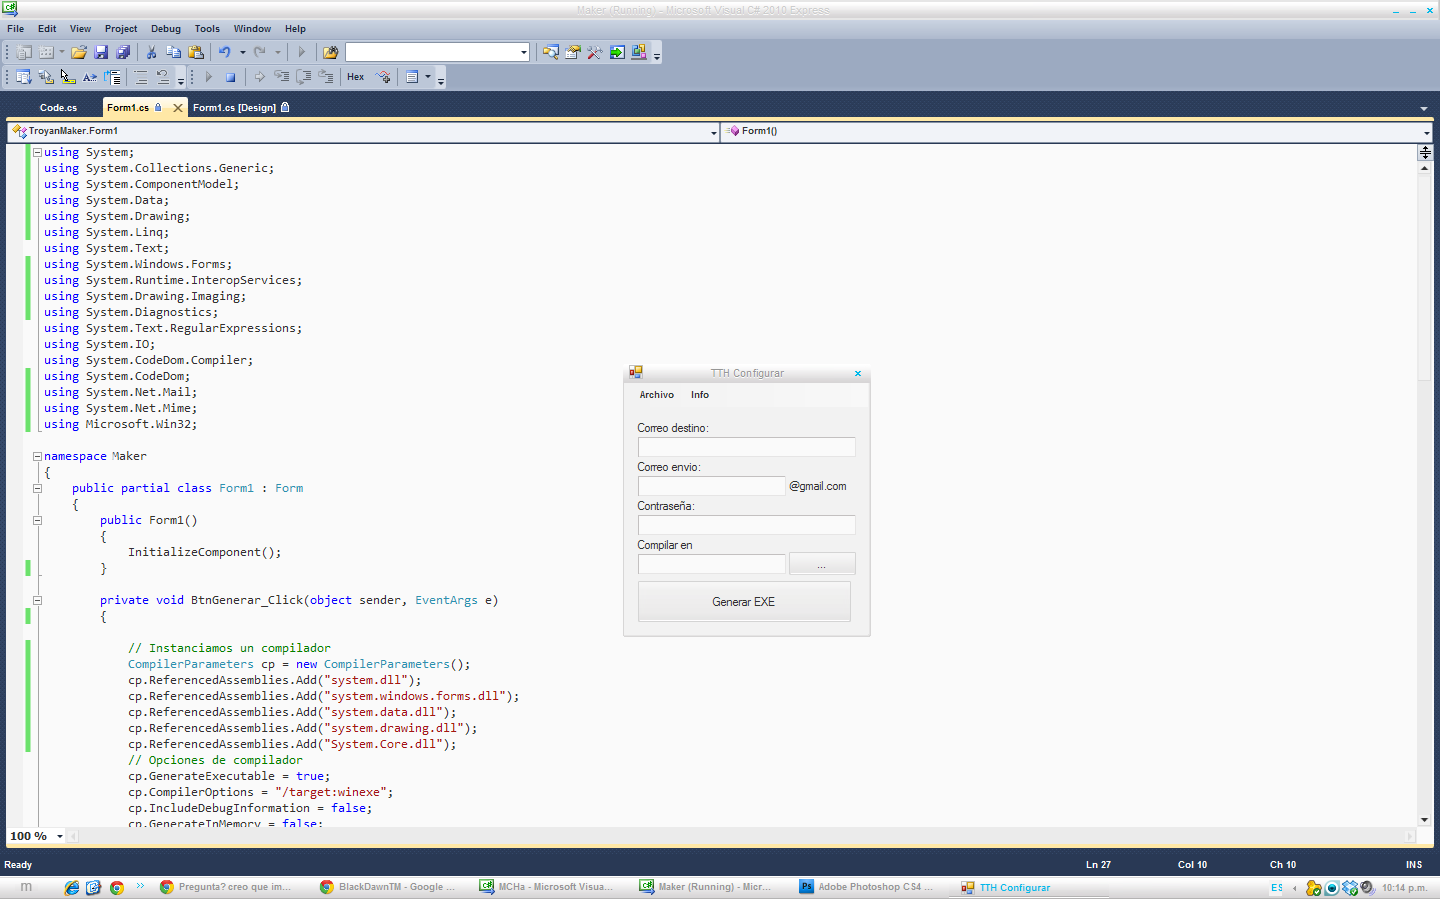Switch to the Code.cs tab
This screenshot has width=1440, height=900.
pos(58,108)
